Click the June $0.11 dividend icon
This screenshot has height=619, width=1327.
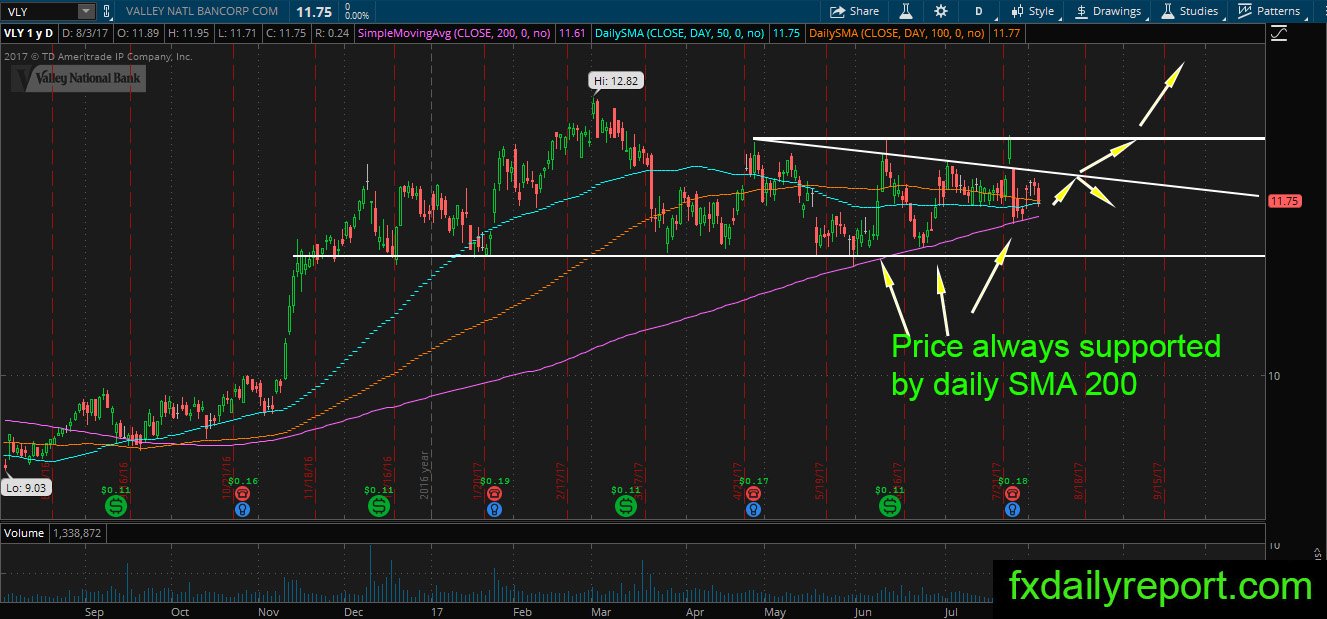point(889,507)
